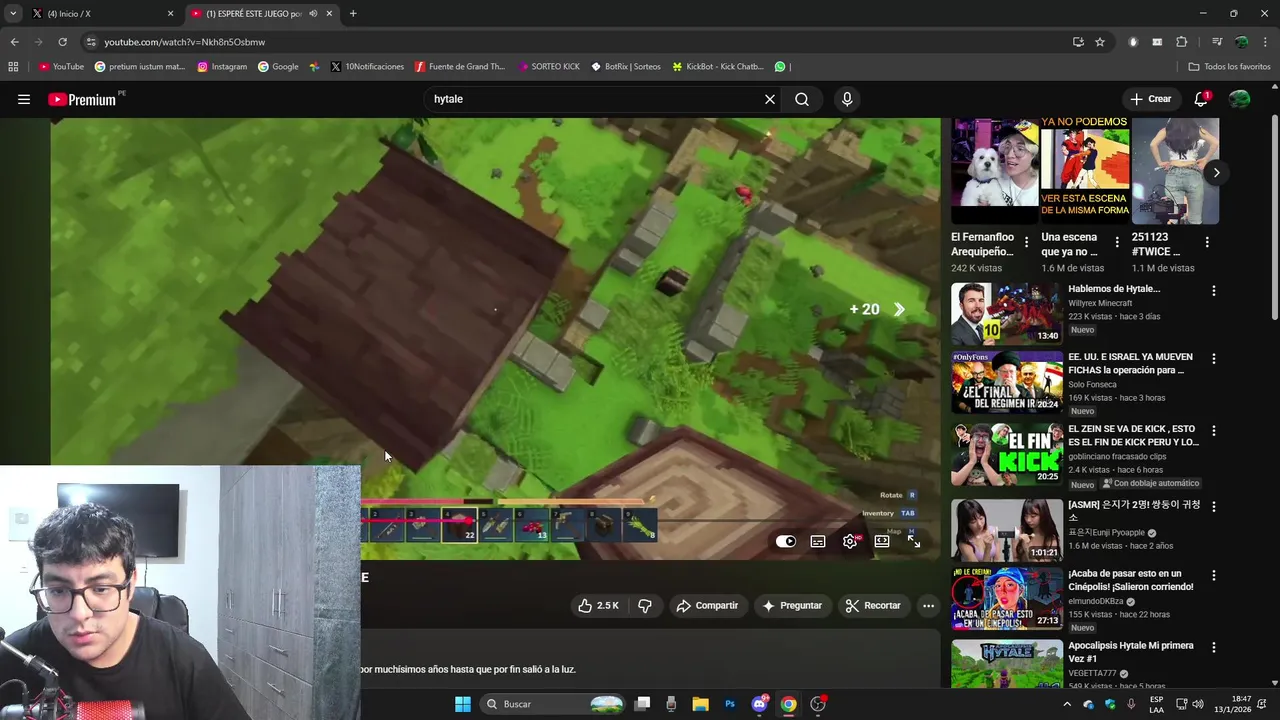Open the 10Notificaciones bookmark
The image size is (1280, 720).
367,67
